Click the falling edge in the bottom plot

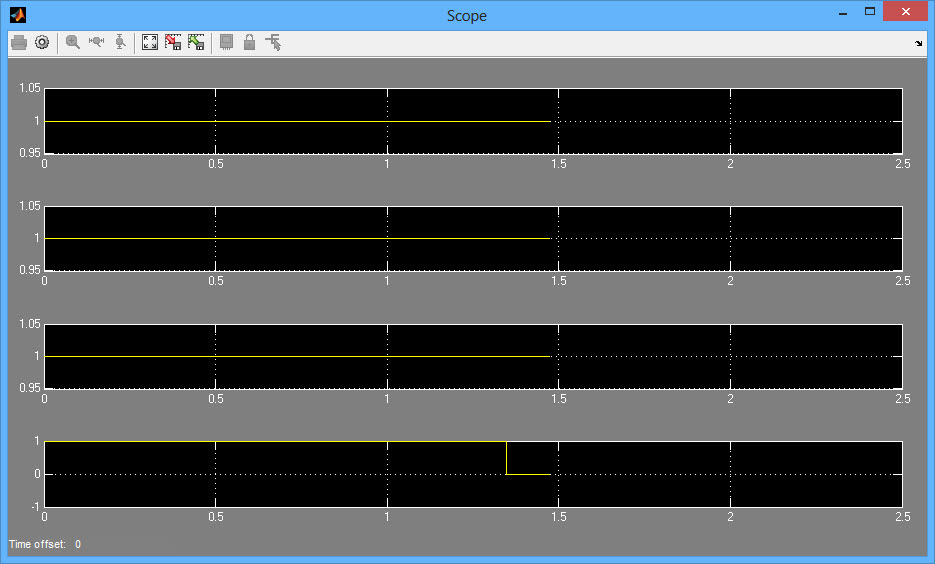pos(506,458)
